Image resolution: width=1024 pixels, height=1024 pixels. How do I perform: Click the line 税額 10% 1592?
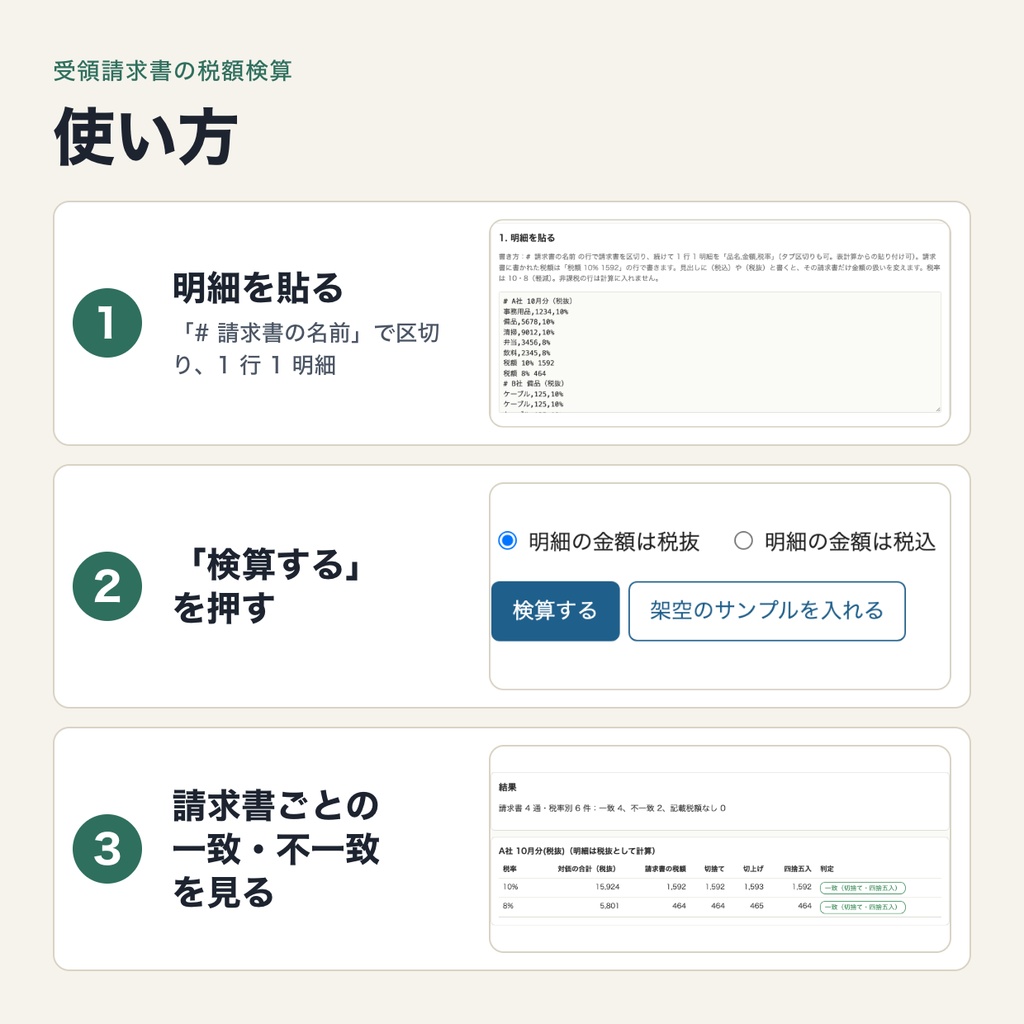pos(528,363)
